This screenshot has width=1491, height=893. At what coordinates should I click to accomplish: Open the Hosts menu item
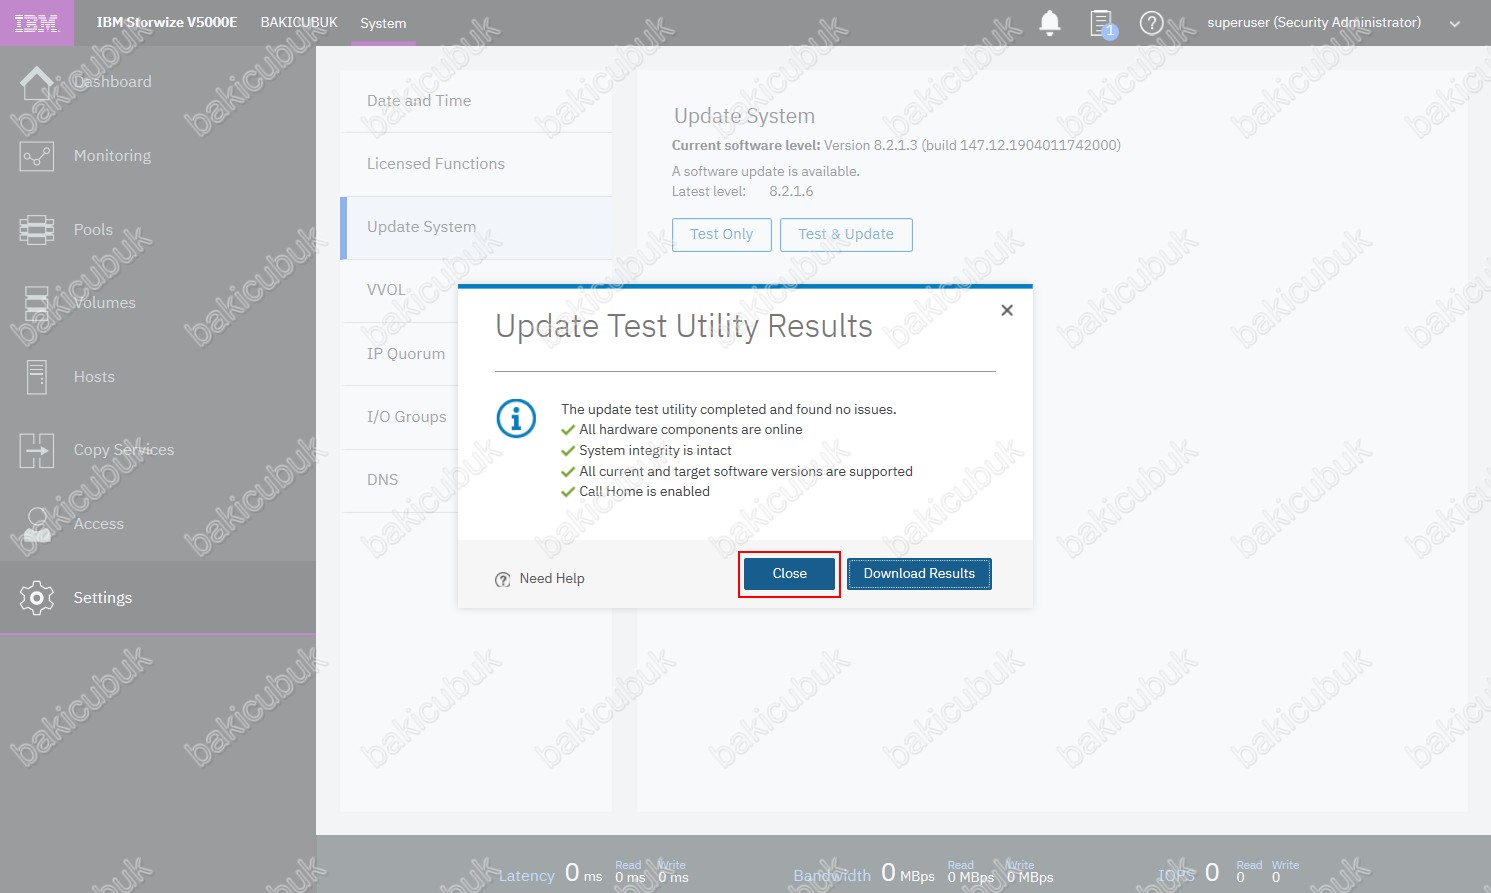[94, 377]
